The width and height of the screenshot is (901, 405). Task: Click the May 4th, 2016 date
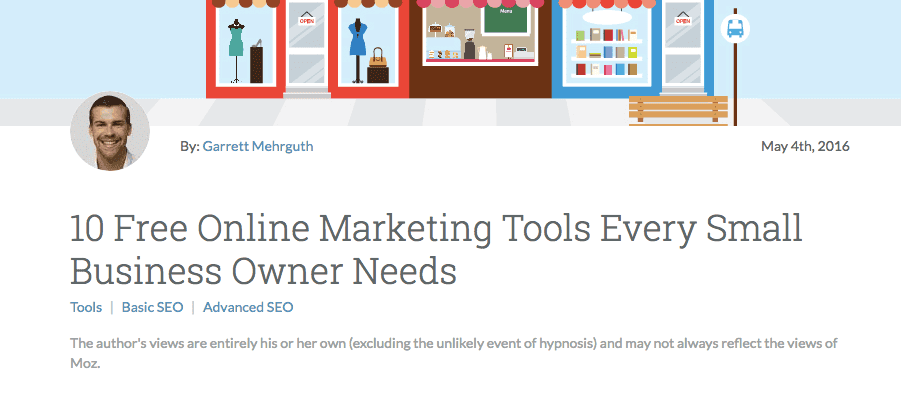(805, 146)
